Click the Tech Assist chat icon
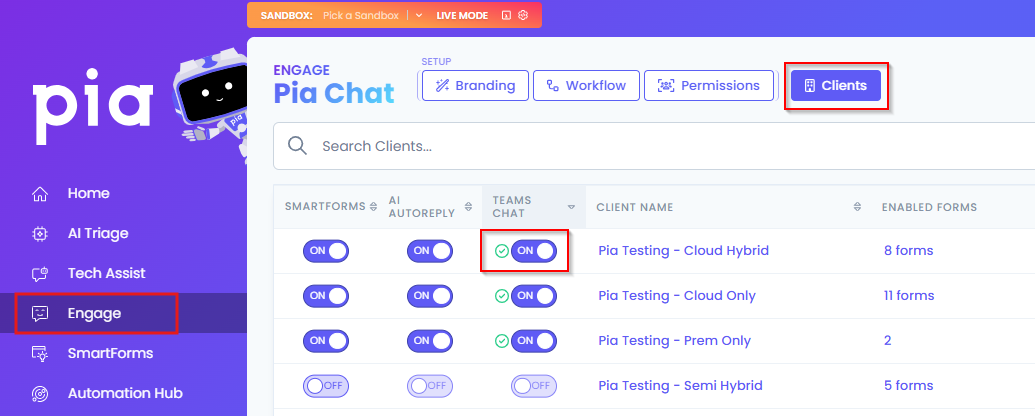Image resolution: width=1035 pixels, height=416 pixels. (x=40, y=273)
